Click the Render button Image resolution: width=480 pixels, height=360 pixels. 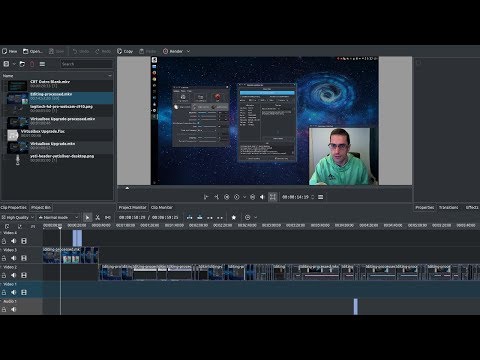(x=173, y=51)
